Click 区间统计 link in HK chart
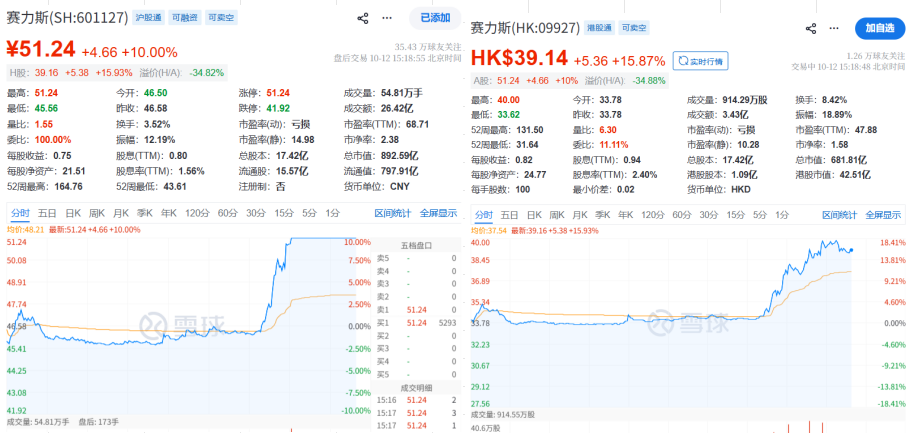This screenshot has width=912, height=433. pyautogui.click(x=839, y=215)
